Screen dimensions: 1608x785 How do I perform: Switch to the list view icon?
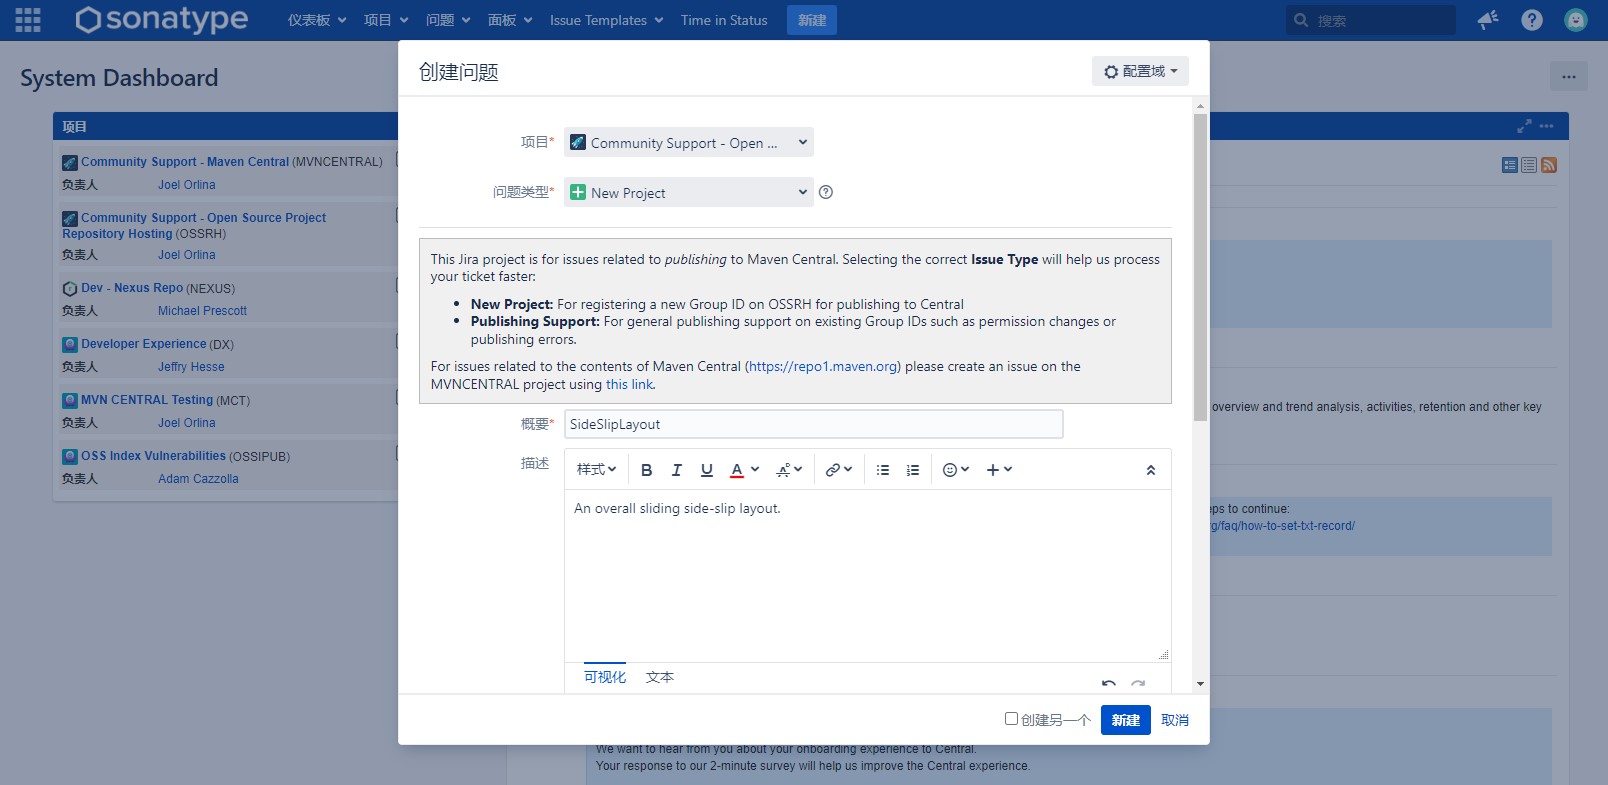[1529, 165]
